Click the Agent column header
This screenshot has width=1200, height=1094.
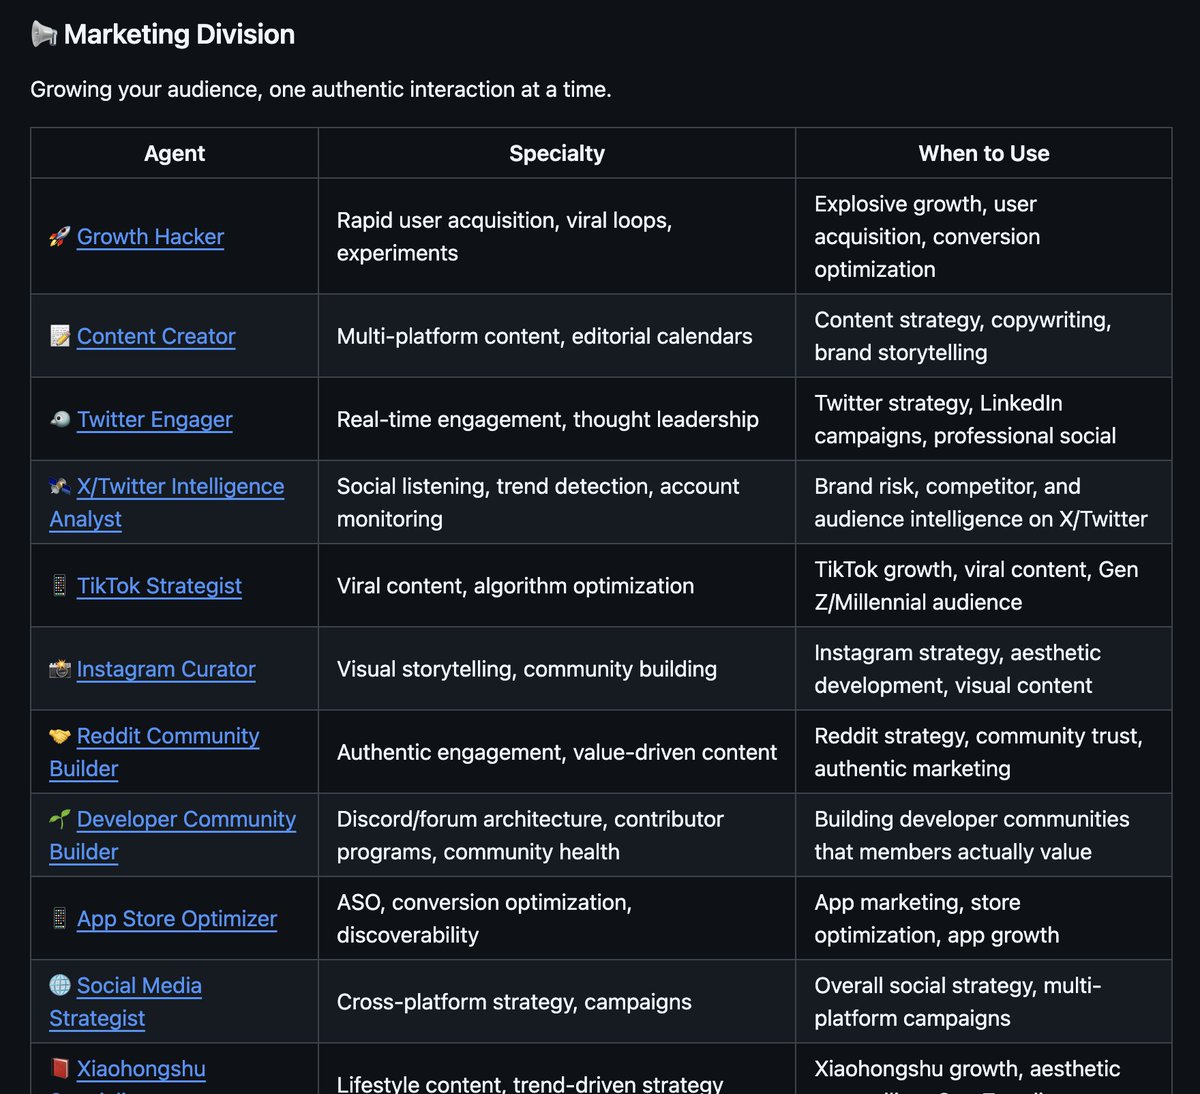pos(174,153)
